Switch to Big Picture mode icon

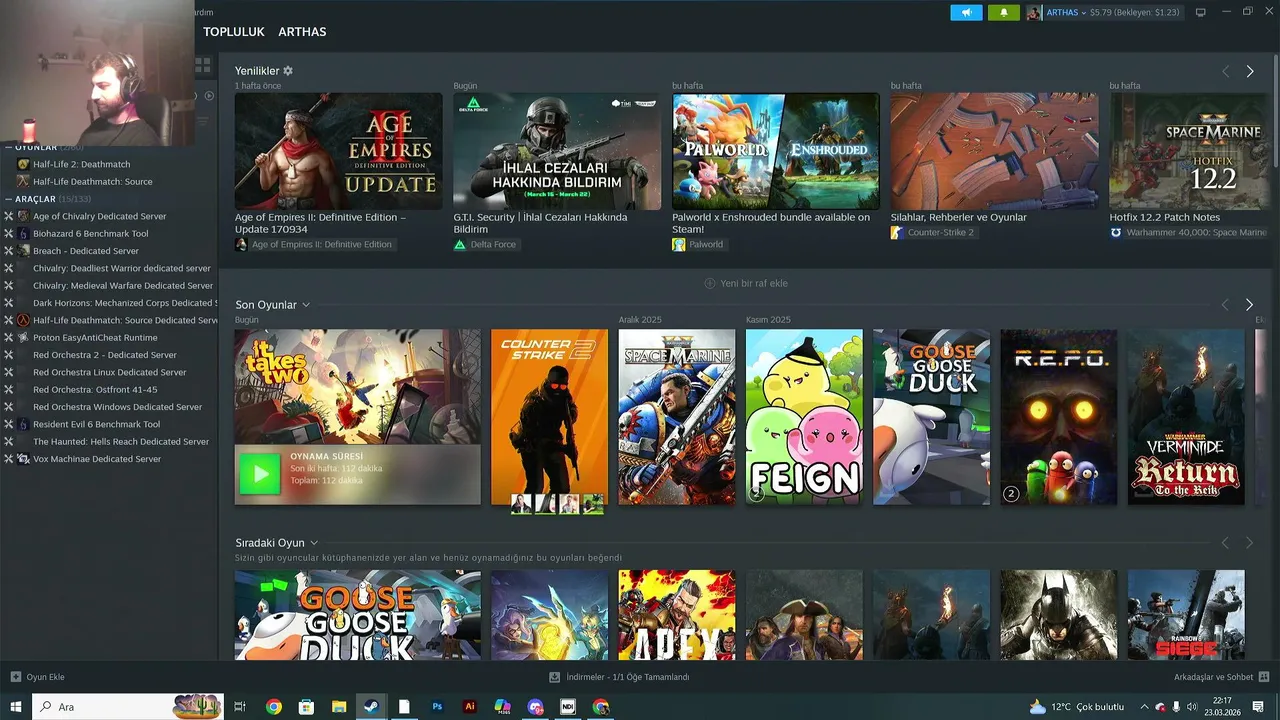[x=1201, y=13]
